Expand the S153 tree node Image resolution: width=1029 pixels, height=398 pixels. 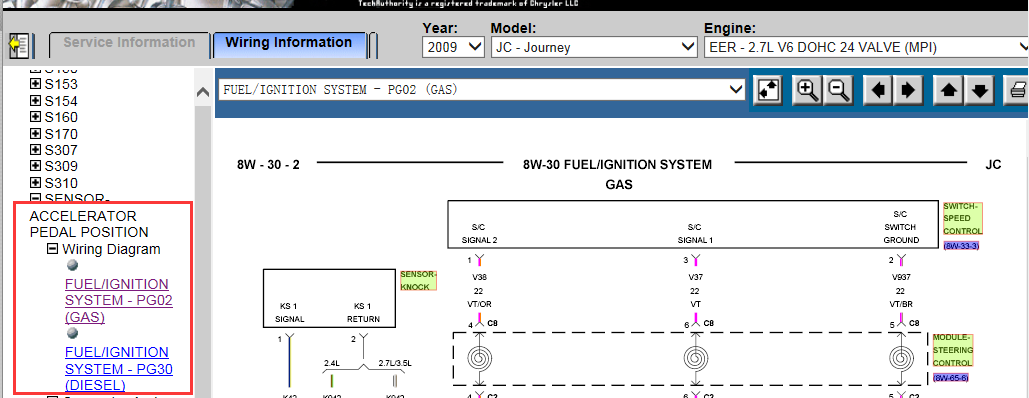coord(36,84)
